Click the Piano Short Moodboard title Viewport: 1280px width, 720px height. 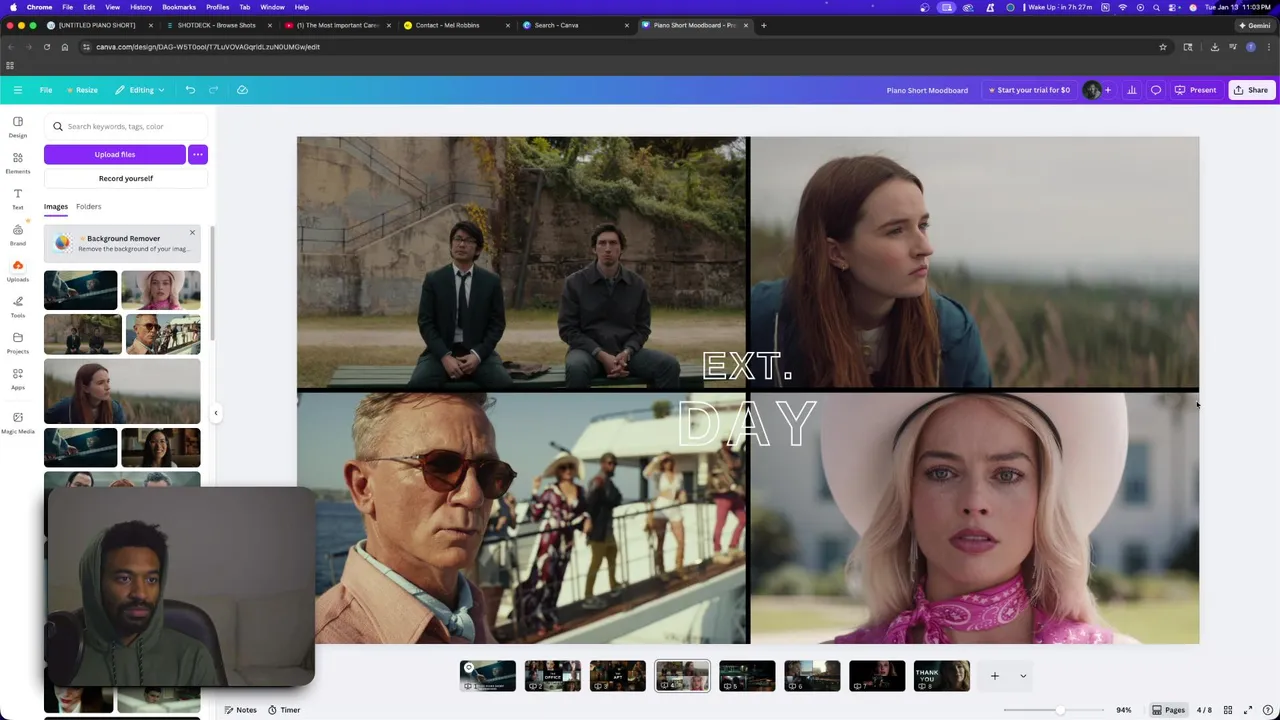(927, 90)
